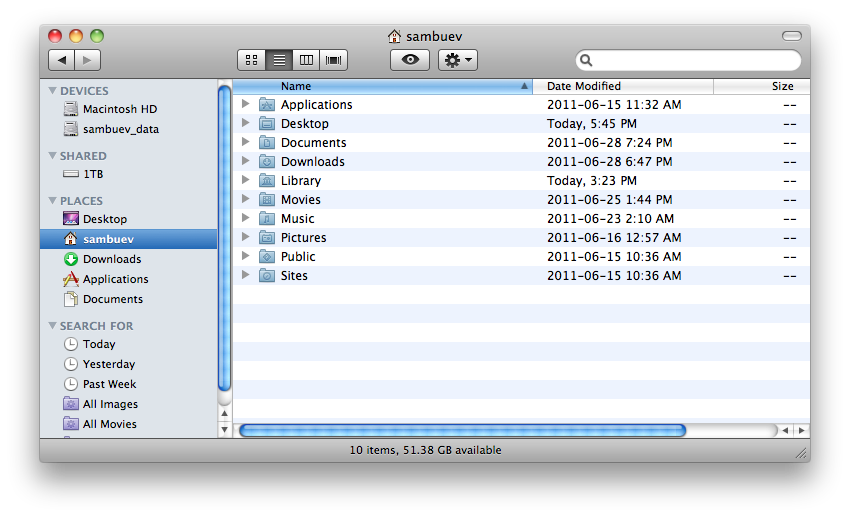Expand the Documents folder row

pos(246,141)
